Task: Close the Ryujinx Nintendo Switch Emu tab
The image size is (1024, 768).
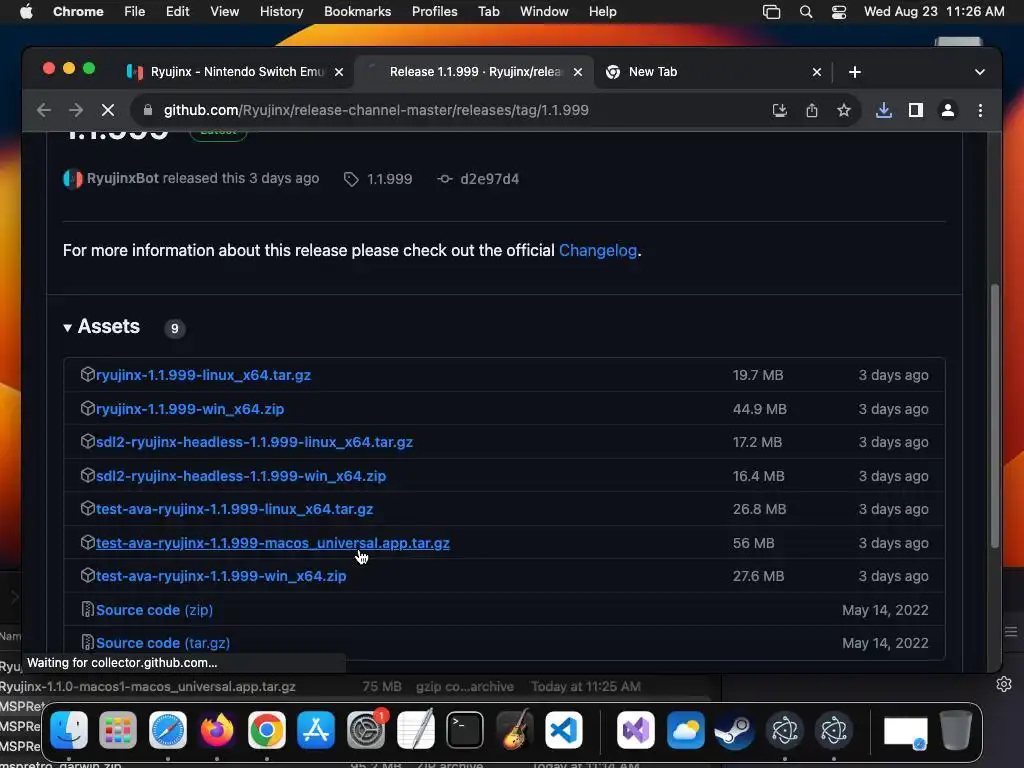Action: [339, 72]
